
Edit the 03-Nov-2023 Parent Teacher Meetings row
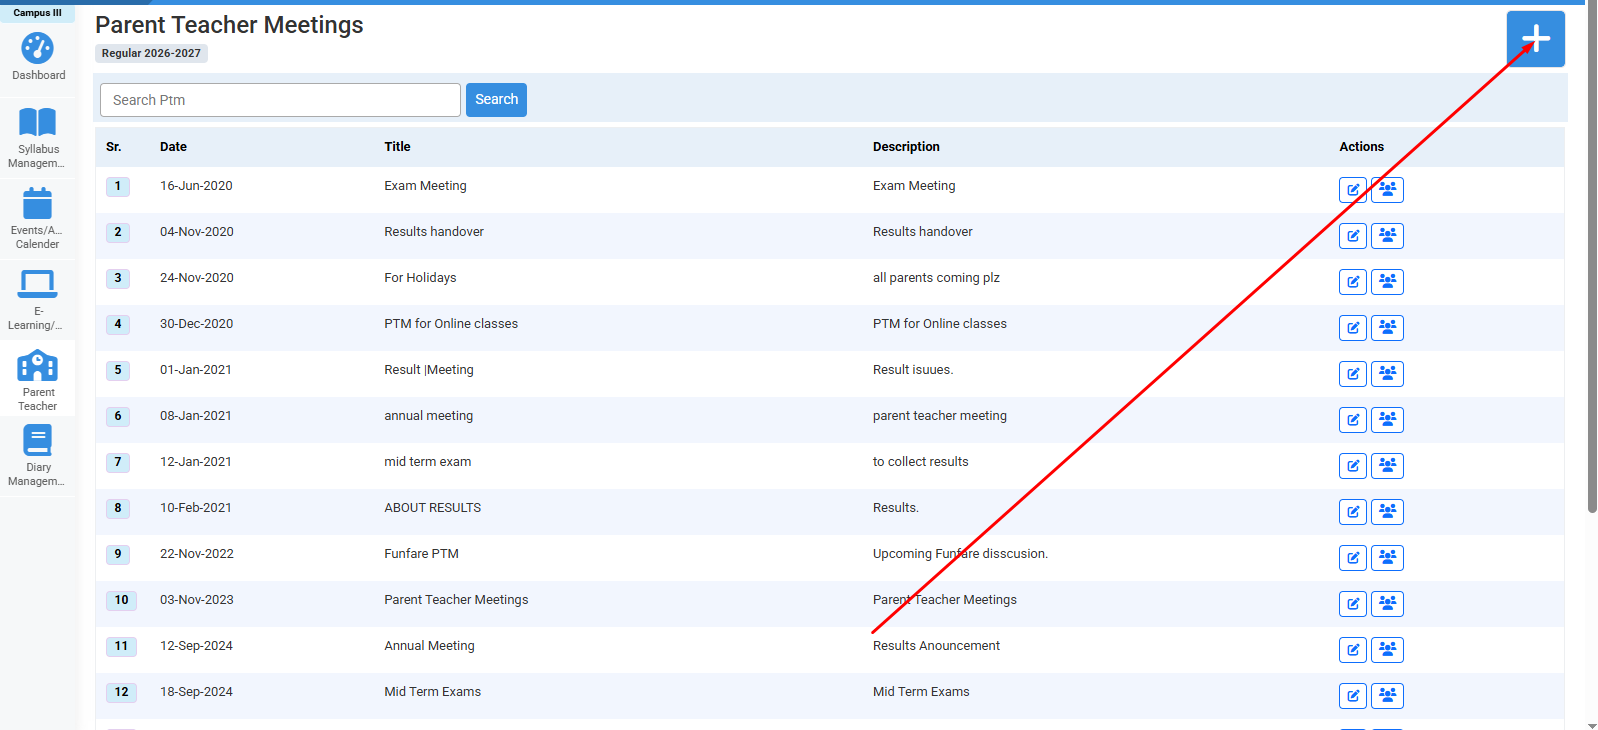coord(1352,604)
